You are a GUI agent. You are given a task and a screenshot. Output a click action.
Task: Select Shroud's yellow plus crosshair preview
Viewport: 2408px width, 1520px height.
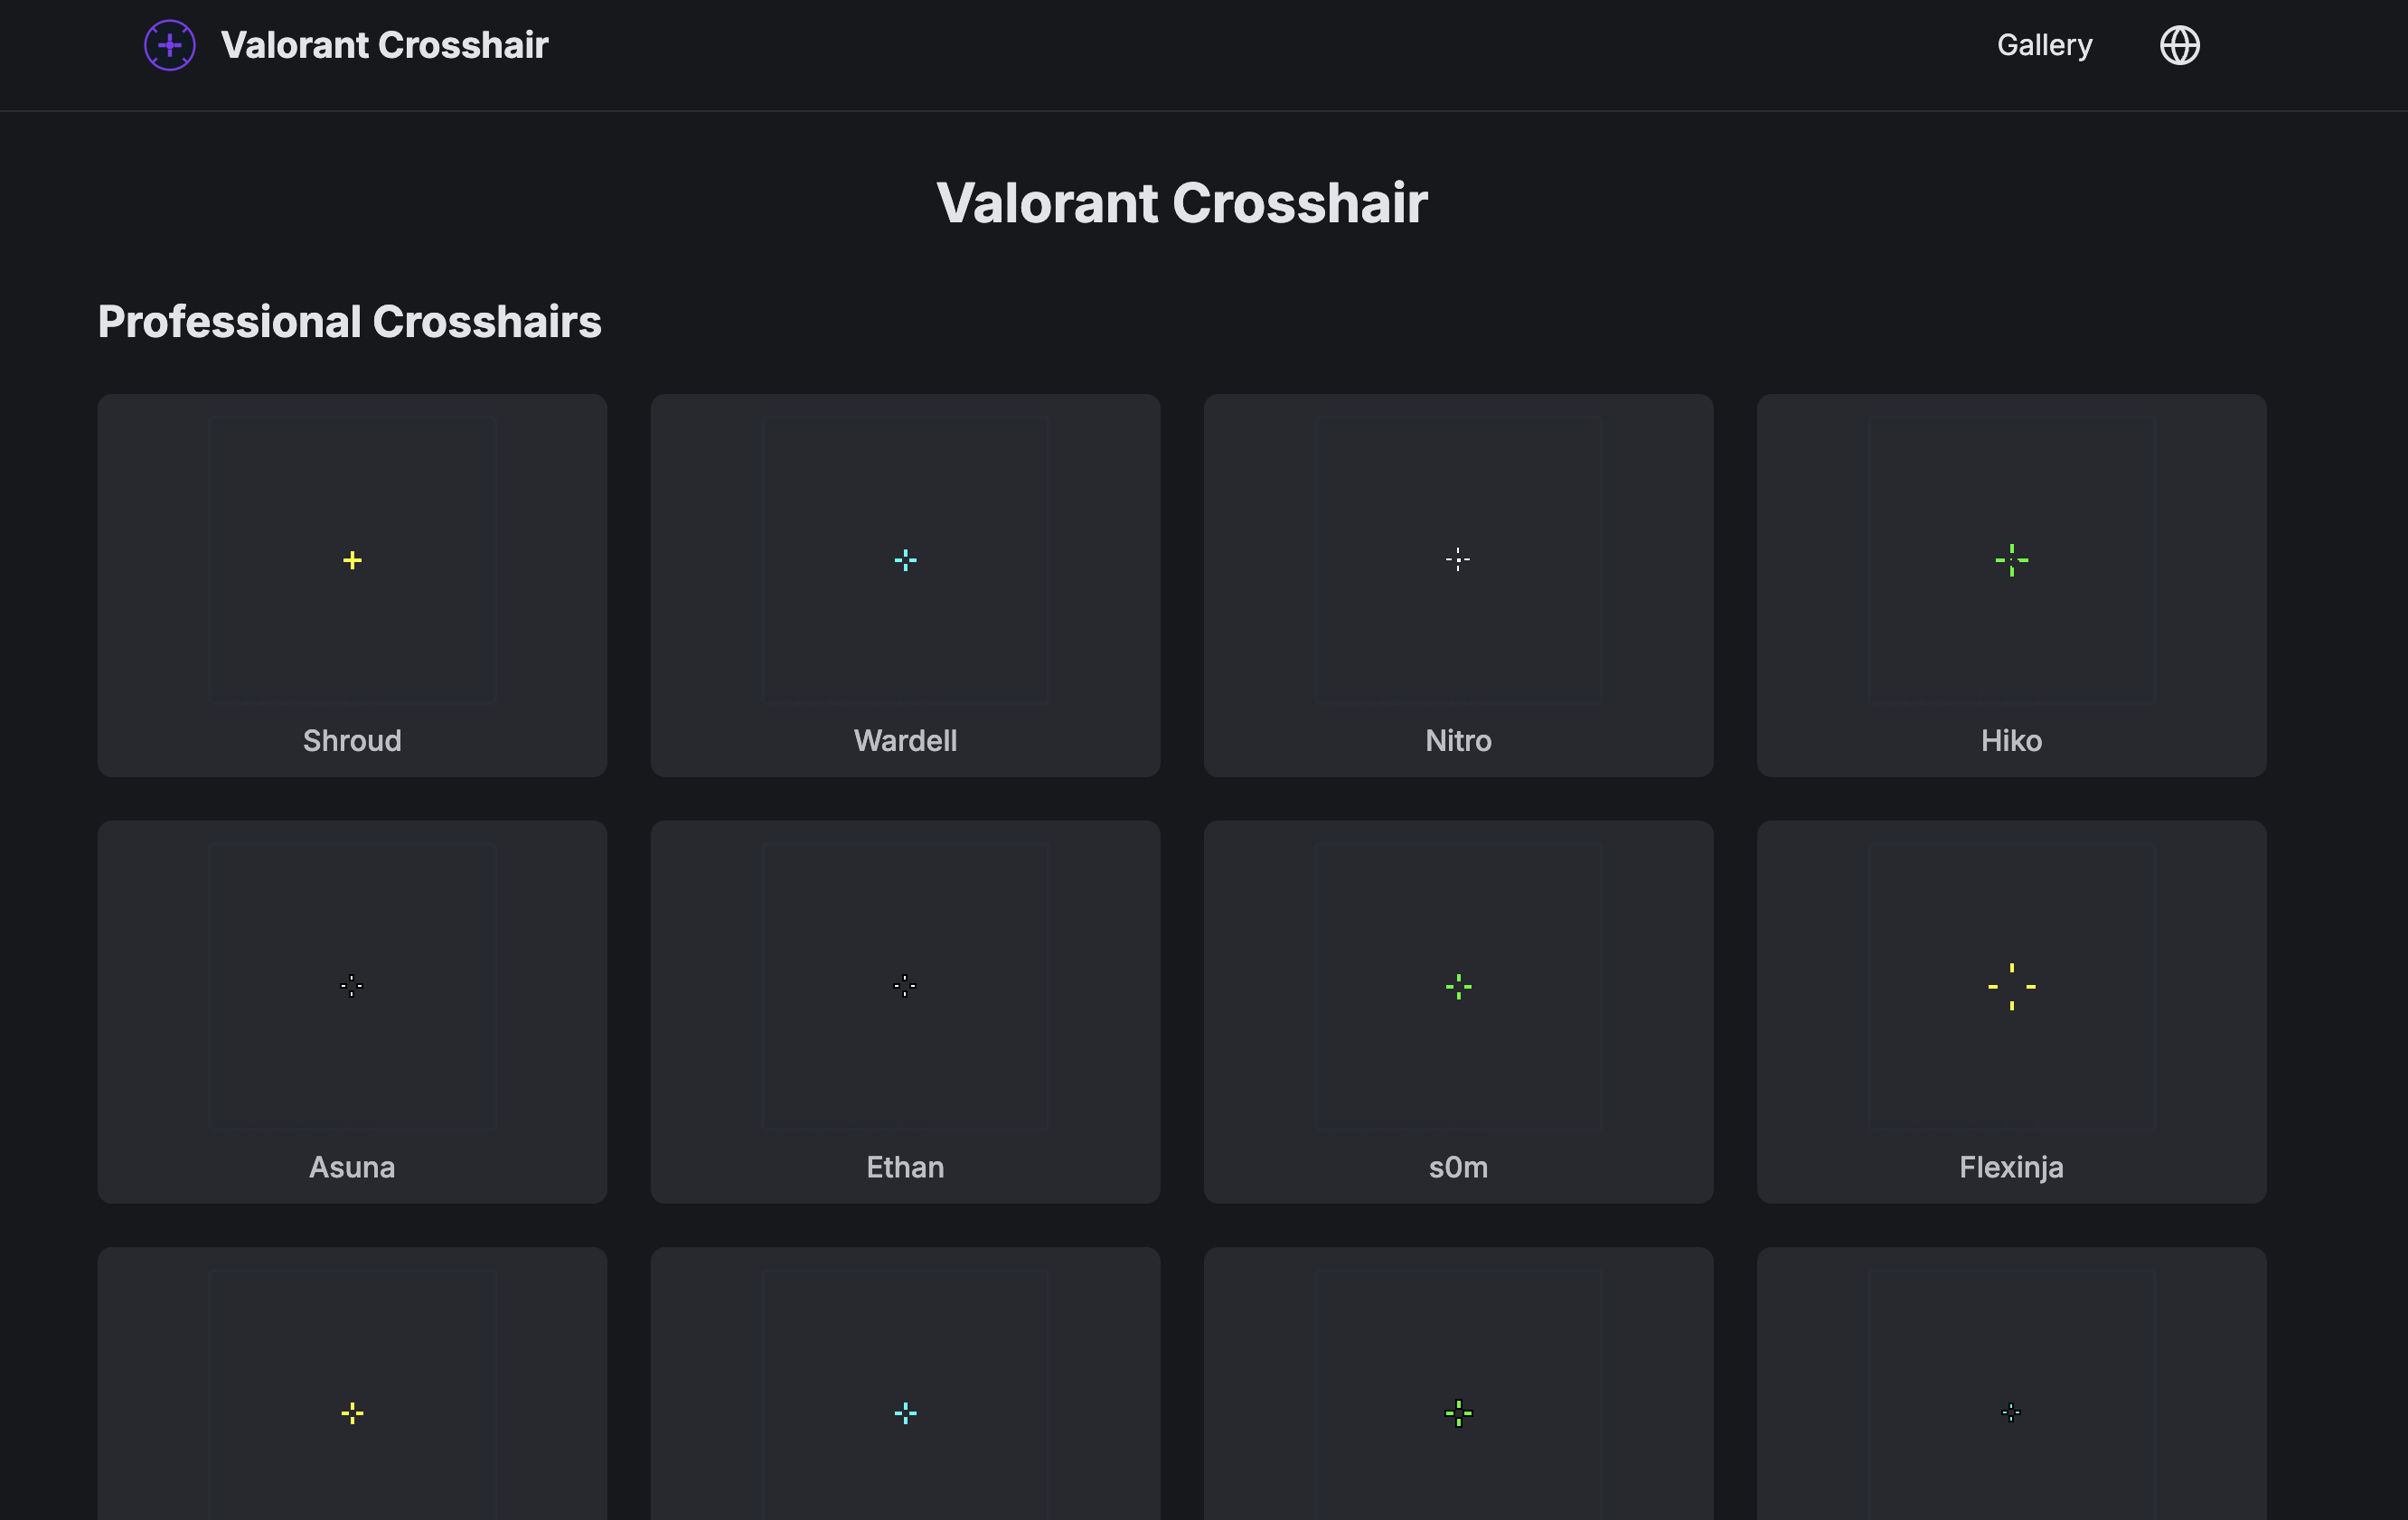(x=352, y=560)
